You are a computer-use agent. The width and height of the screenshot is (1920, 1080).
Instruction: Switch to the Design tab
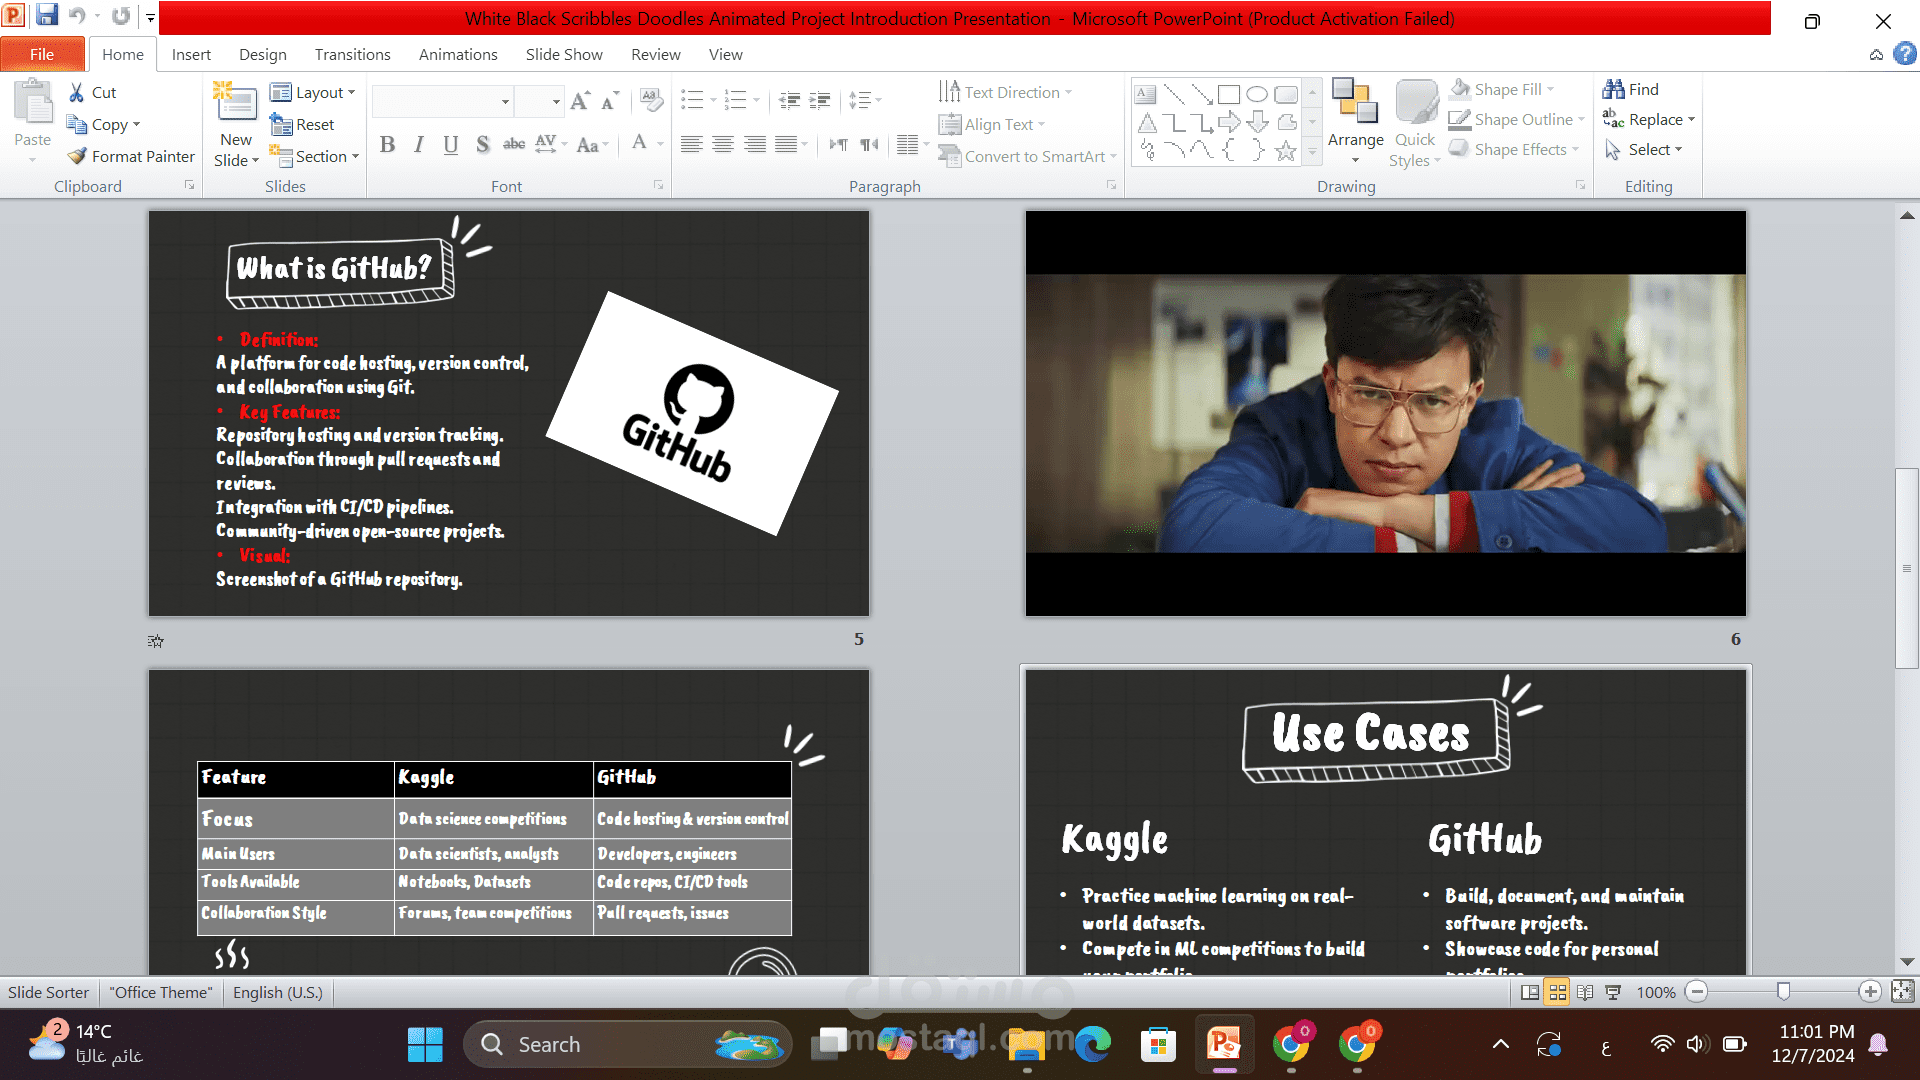(x=263, y=54)
